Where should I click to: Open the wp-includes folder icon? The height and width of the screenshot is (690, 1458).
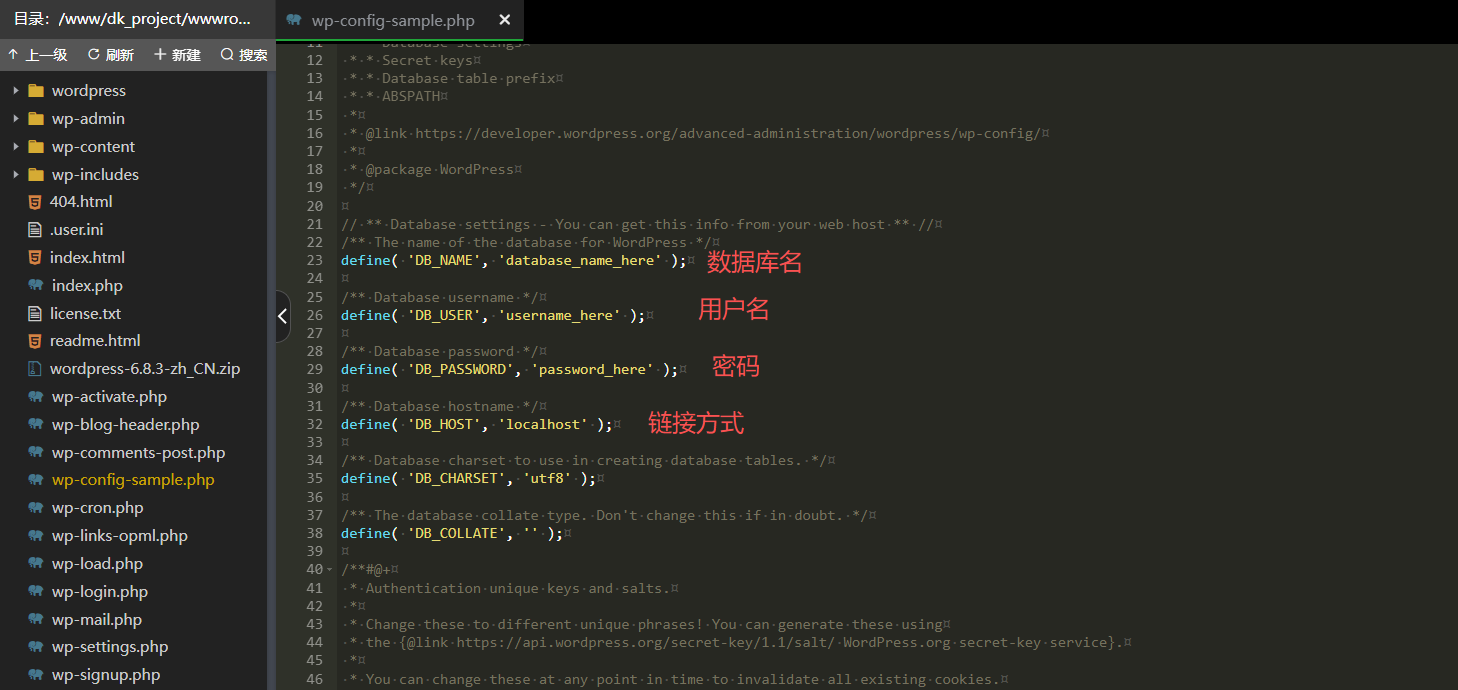pos(36,175)
